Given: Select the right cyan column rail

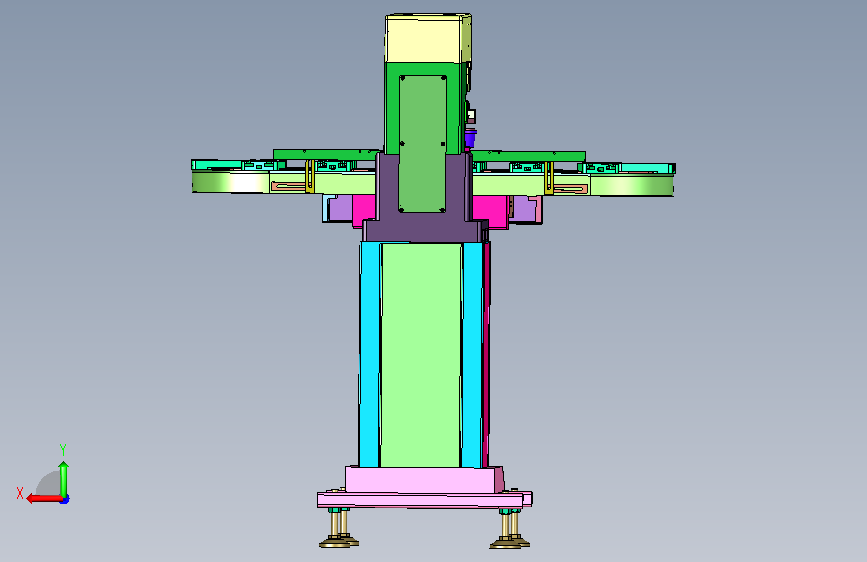Looking at the screenshot, I should coord(472,354).
